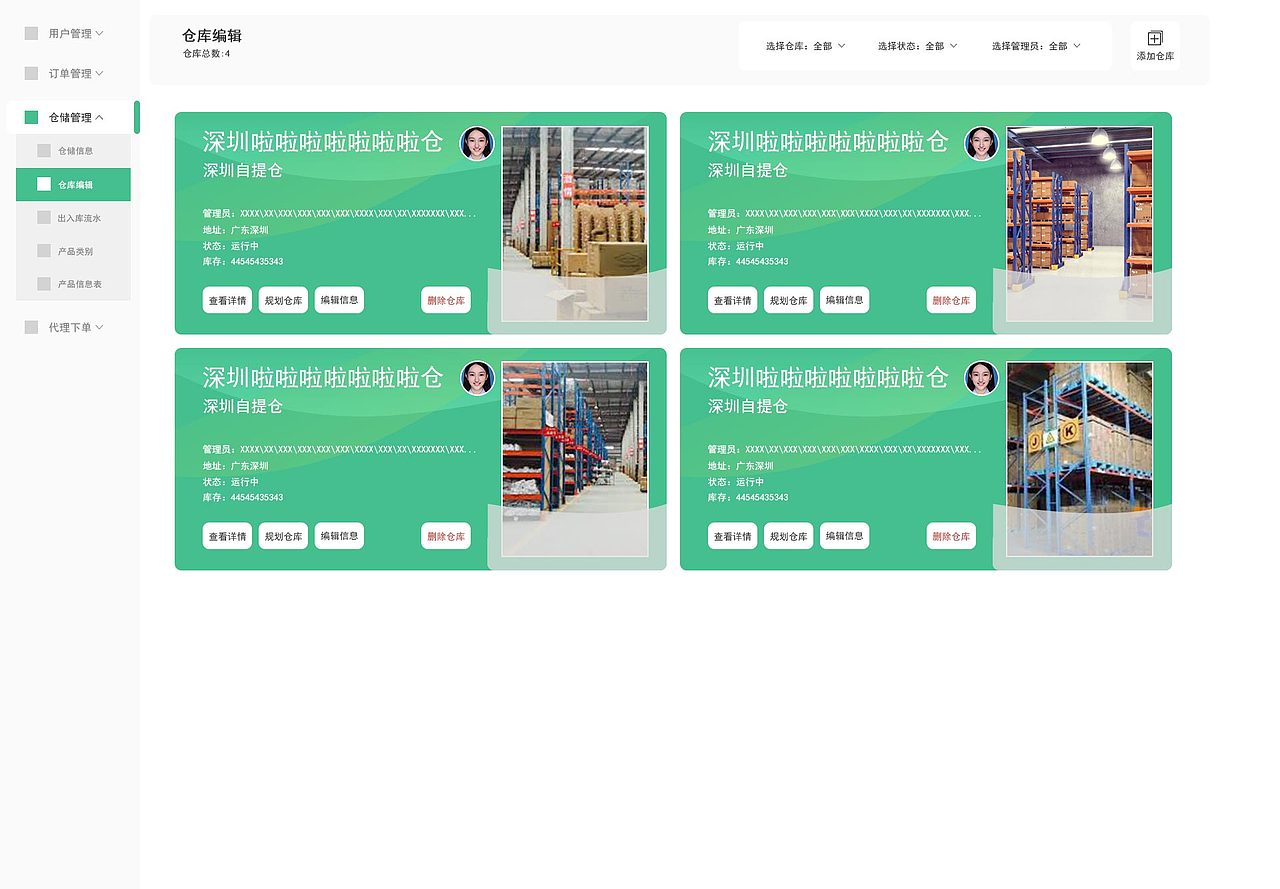Click the manager avatar on the bottom-right warehouse card
Viewport: 1280px width, 889px height.
click(981, 378)
